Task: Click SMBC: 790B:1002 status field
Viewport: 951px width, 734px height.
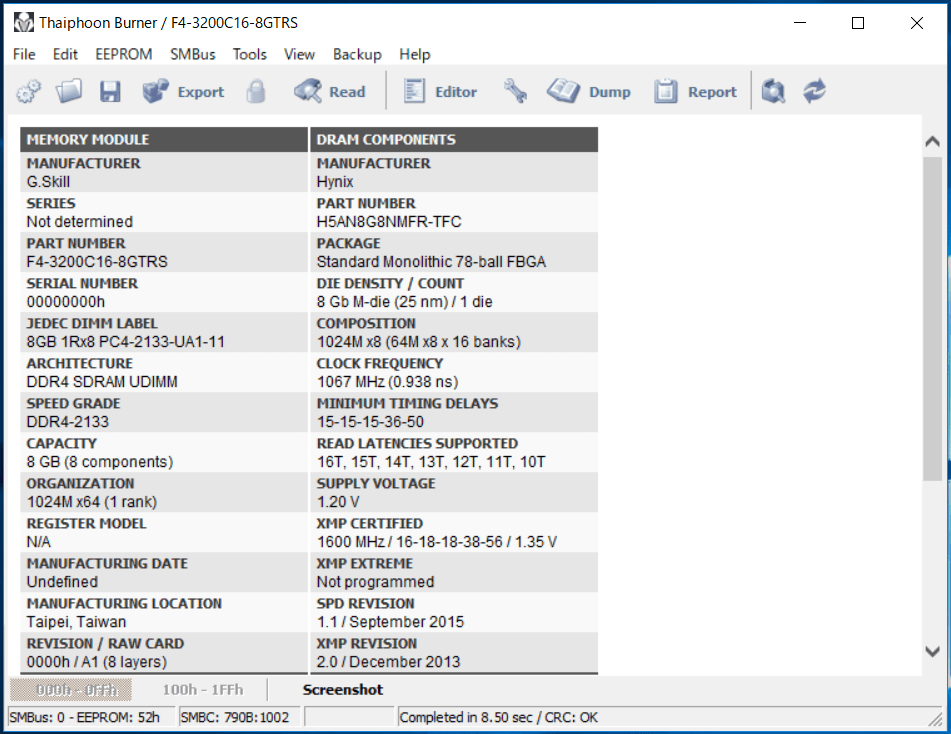Action: click(x=240, y=718)
